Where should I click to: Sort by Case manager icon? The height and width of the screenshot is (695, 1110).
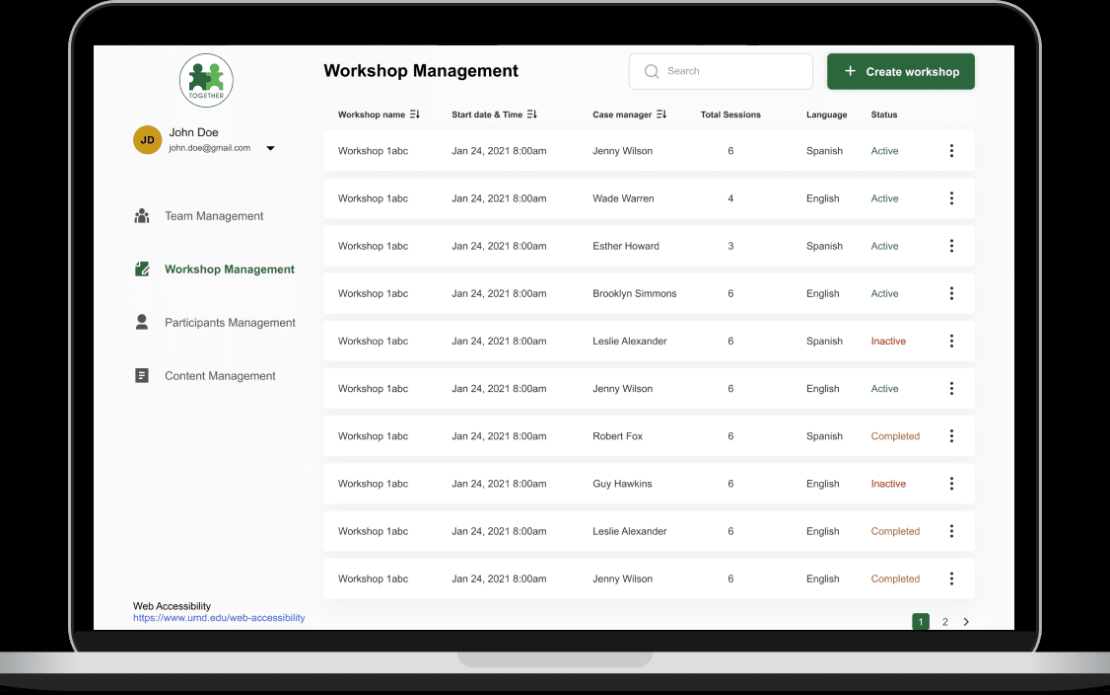pos(661,114)
